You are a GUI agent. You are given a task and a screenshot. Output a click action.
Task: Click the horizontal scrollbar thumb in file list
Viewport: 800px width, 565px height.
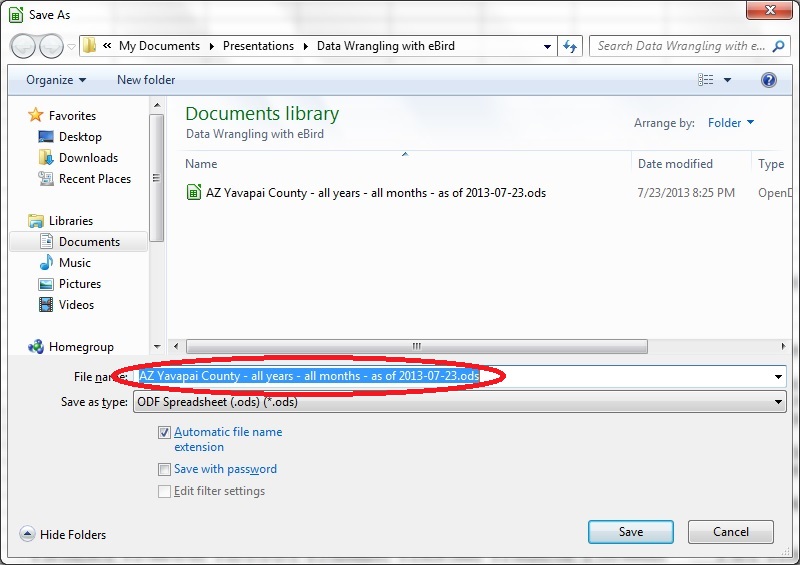pos(417,346)
